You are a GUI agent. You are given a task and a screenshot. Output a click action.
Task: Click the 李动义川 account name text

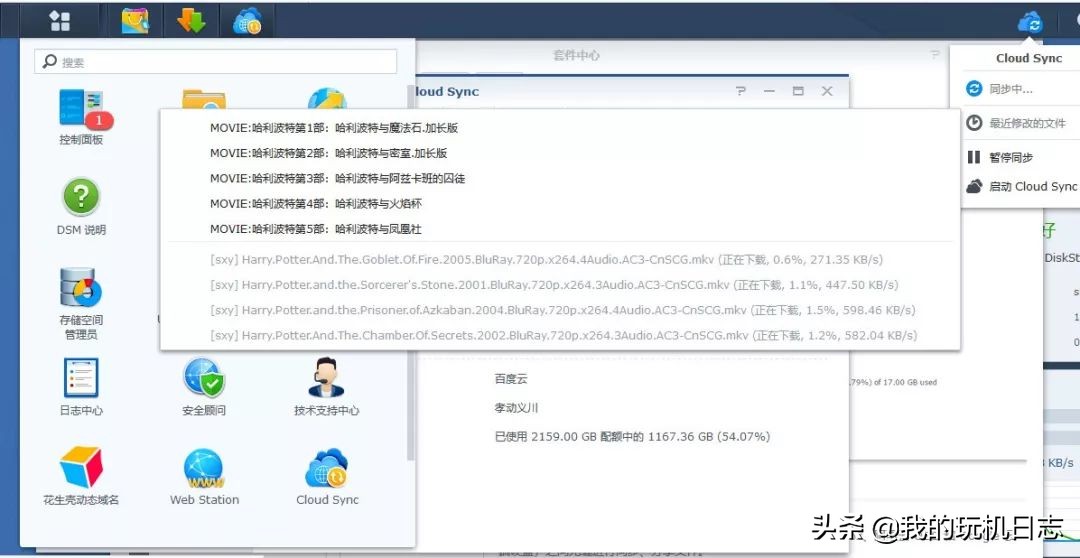tap(517, 408)
